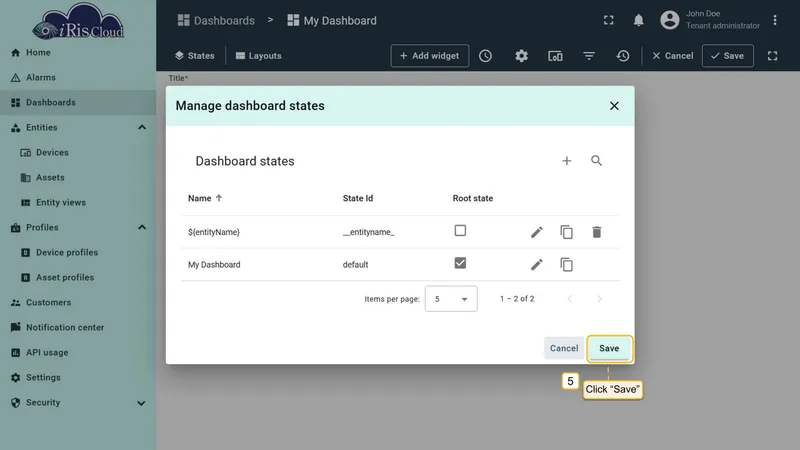Click My Dashboard breadcrumb
The image size is (800, 450).
coord(332,20)
